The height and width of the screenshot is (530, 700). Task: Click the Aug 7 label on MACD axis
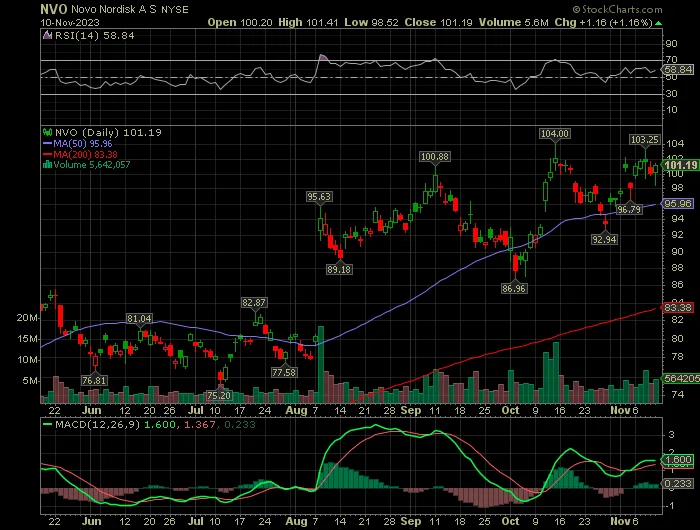click(x=302, y=521)
